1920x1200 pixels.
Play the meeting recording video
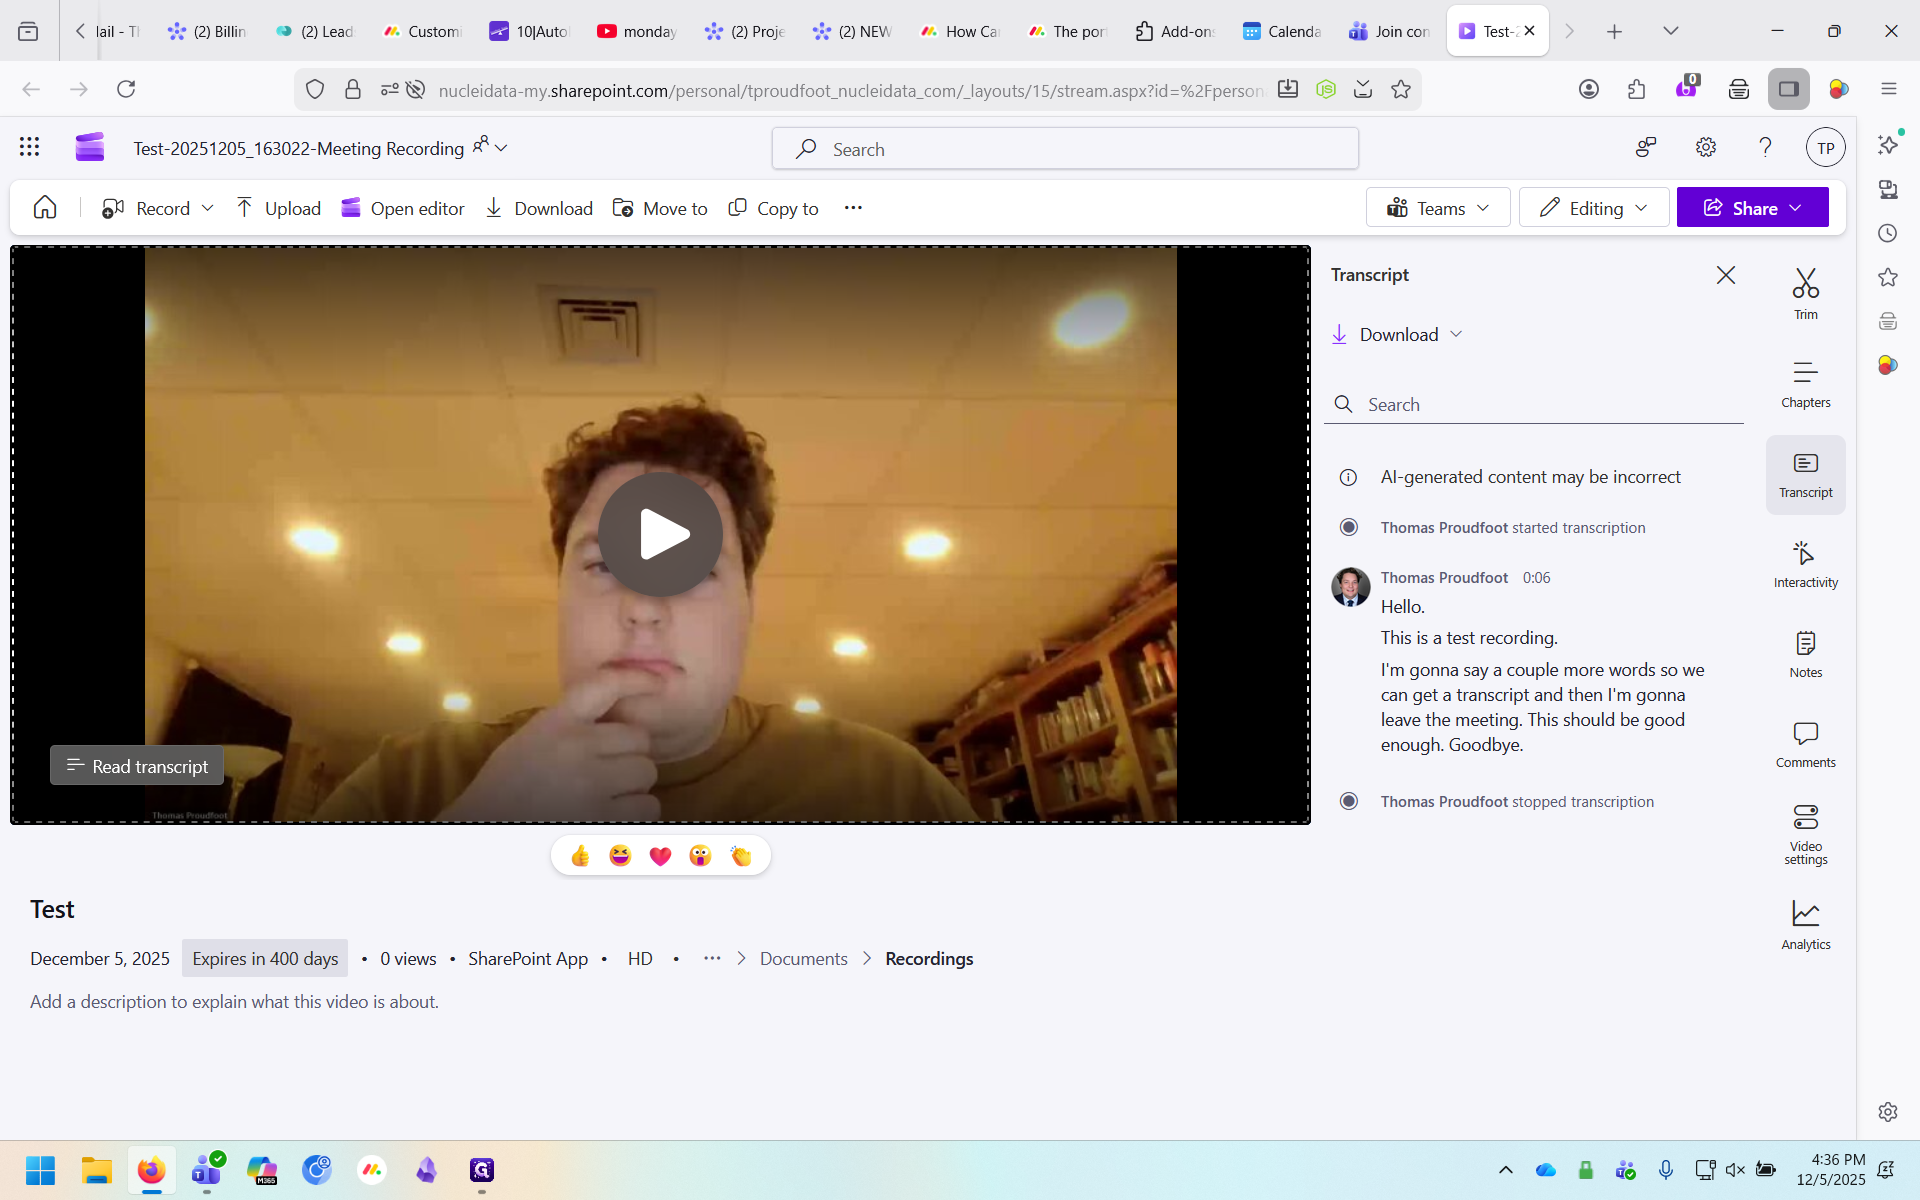(660, 534)
